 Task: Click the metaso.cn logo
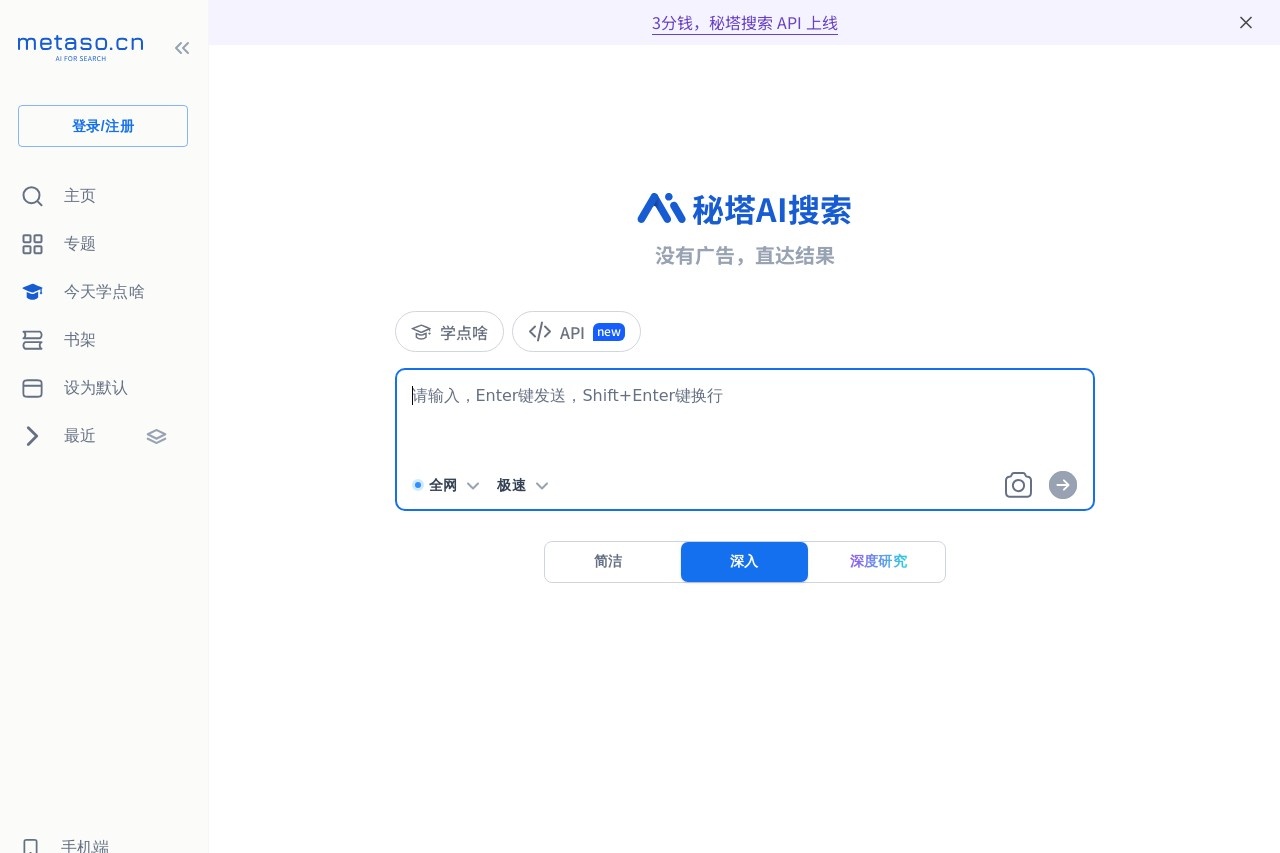80,47
